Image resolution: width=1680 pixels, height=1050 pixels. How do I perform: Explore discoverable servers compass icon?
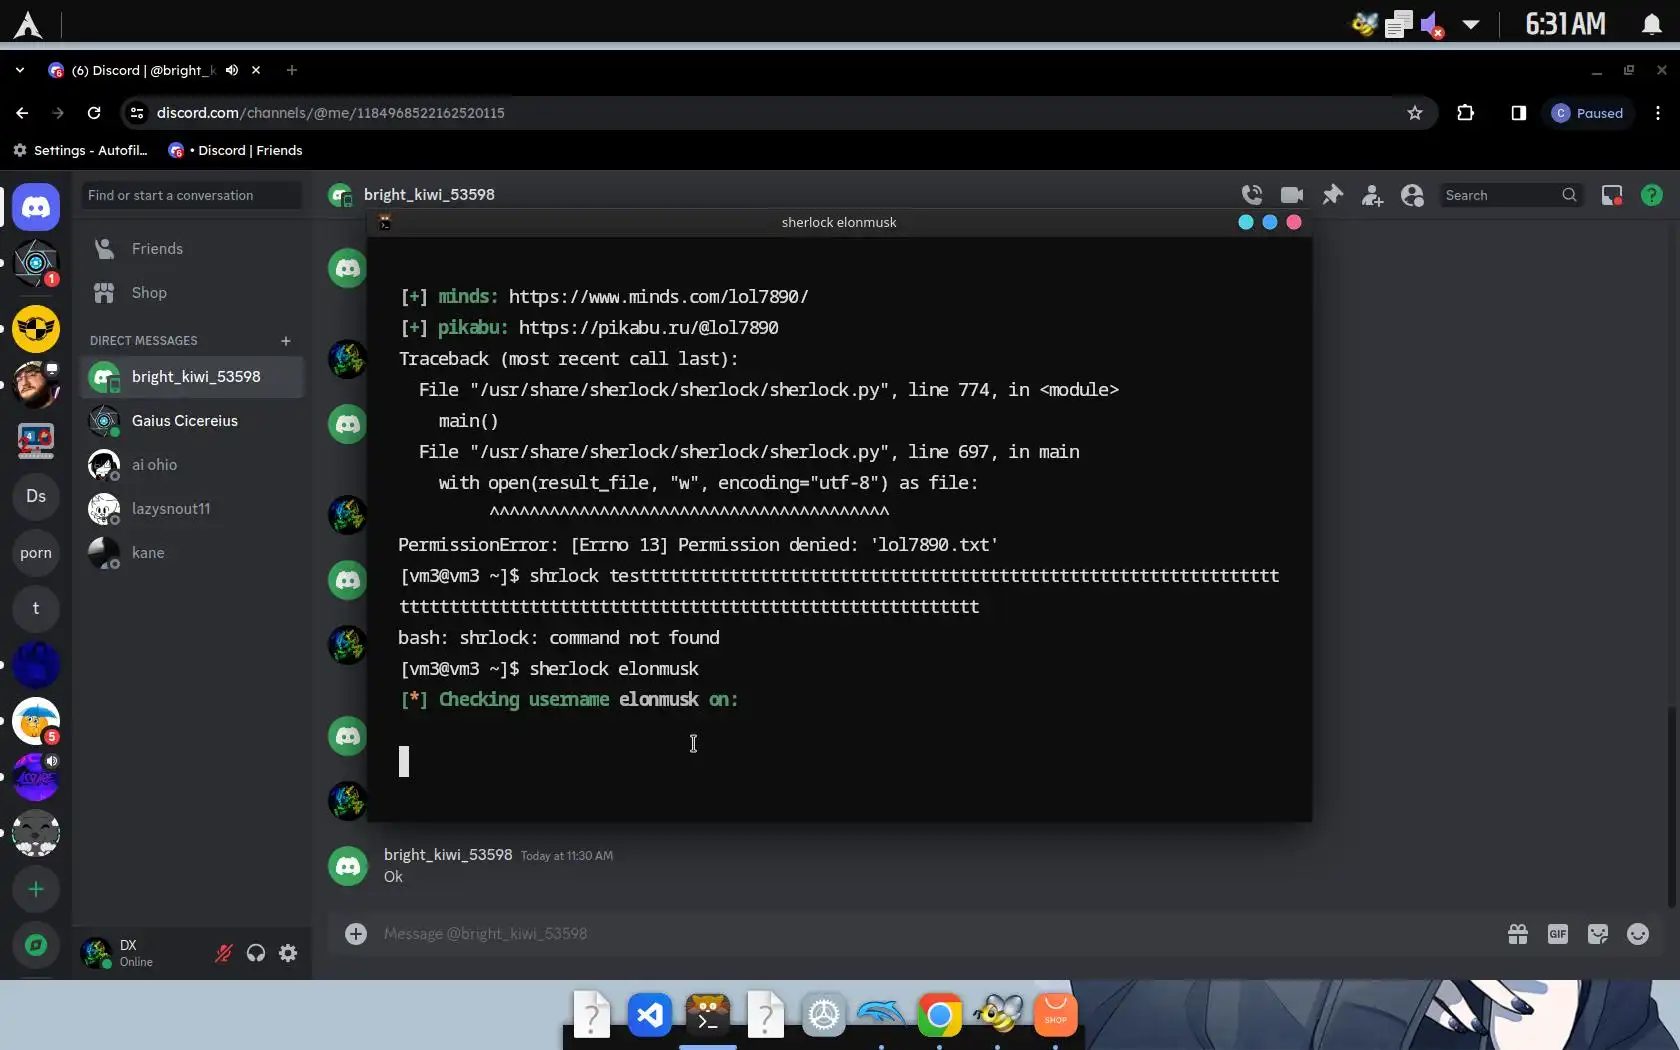pos(36,945)
